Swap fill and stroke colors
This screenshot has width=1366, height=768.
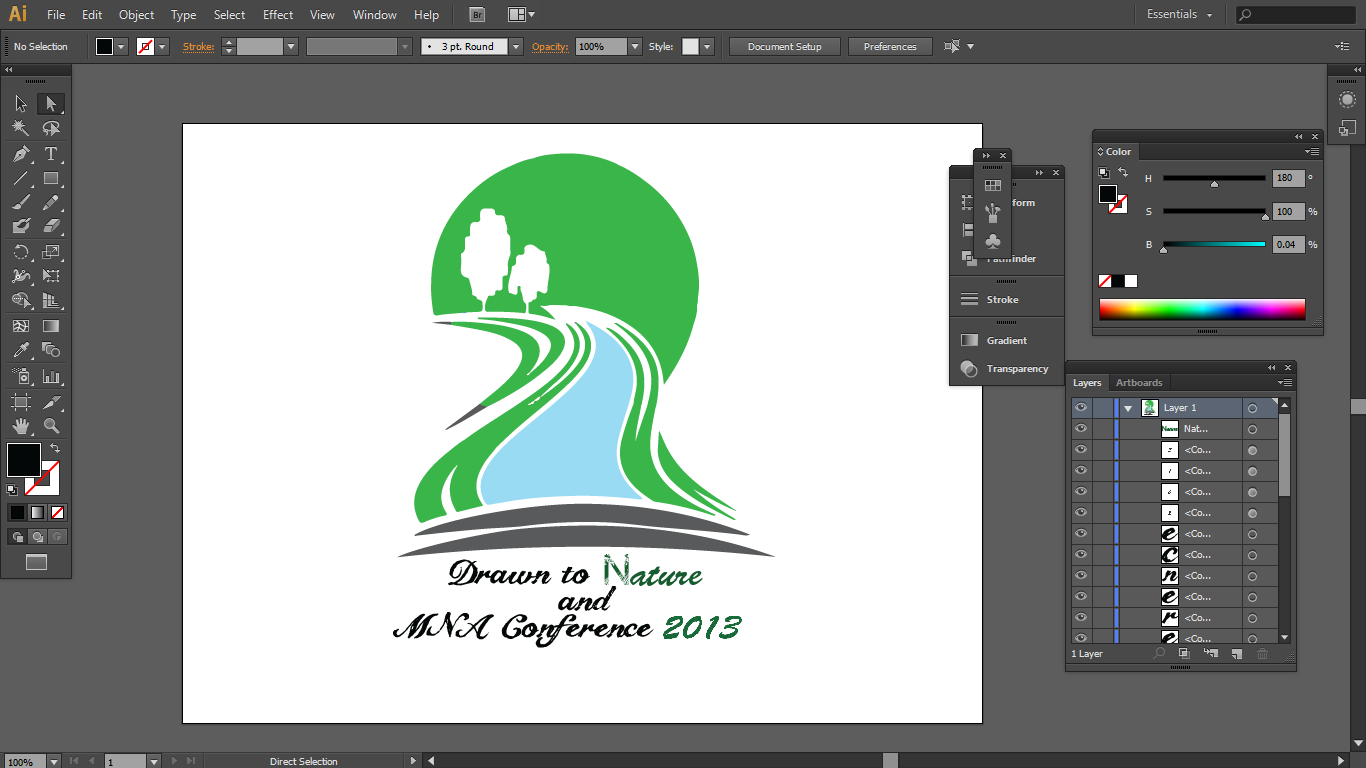[55, 448]
